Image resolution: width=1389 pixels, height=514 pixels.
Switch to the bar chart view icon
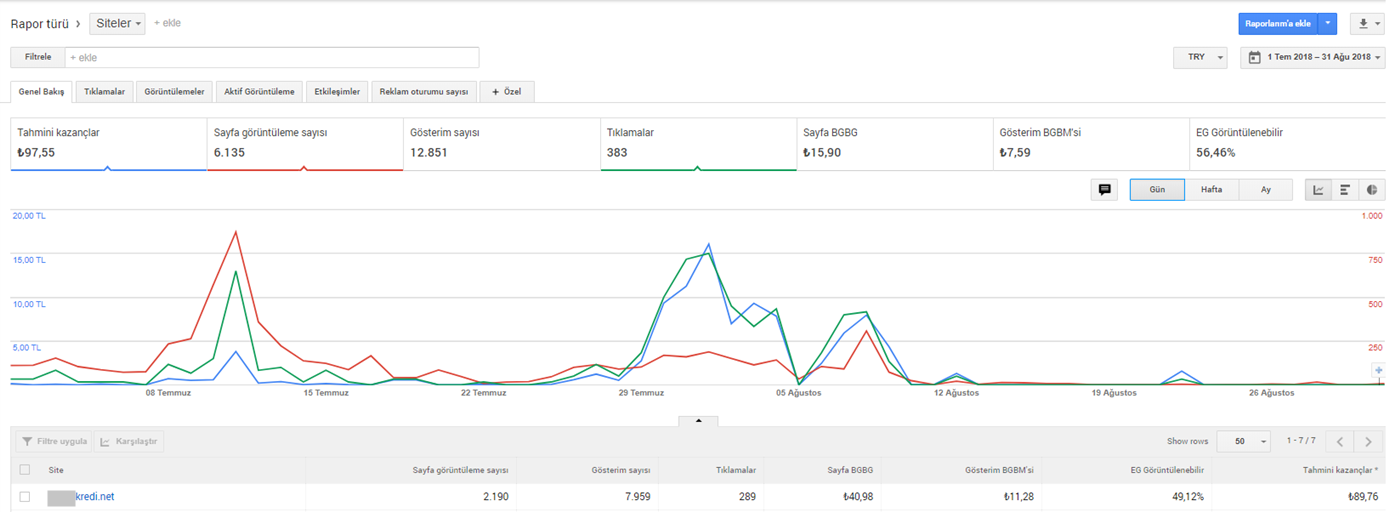coord(1345,190)
